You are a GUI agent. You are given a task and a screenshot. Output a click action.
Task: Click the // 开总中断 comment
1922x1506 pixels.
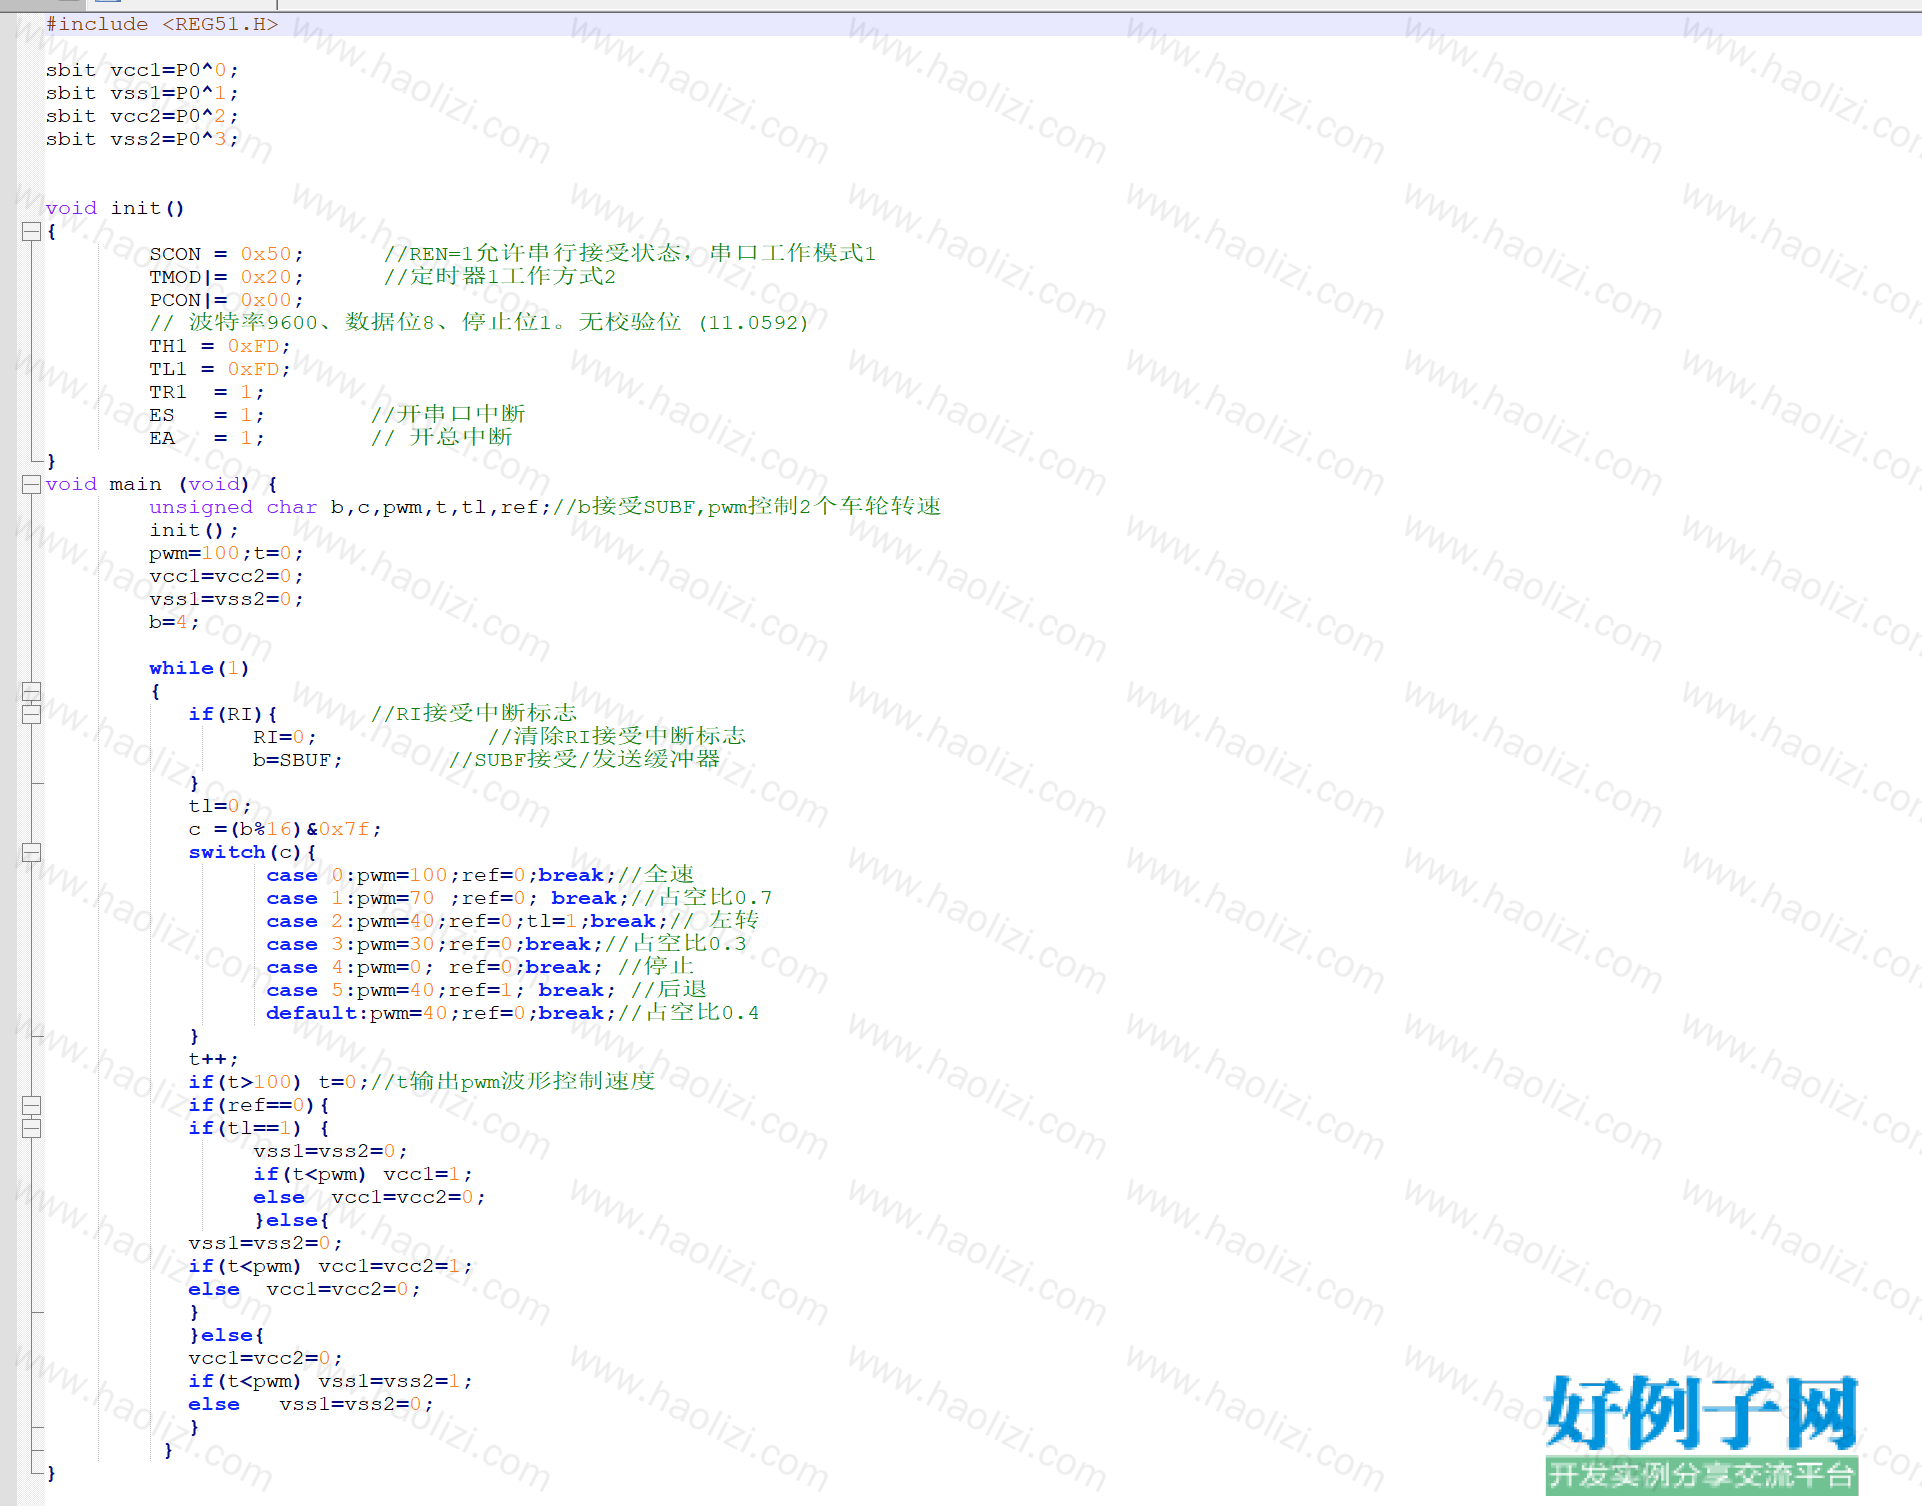pos(442,437)
